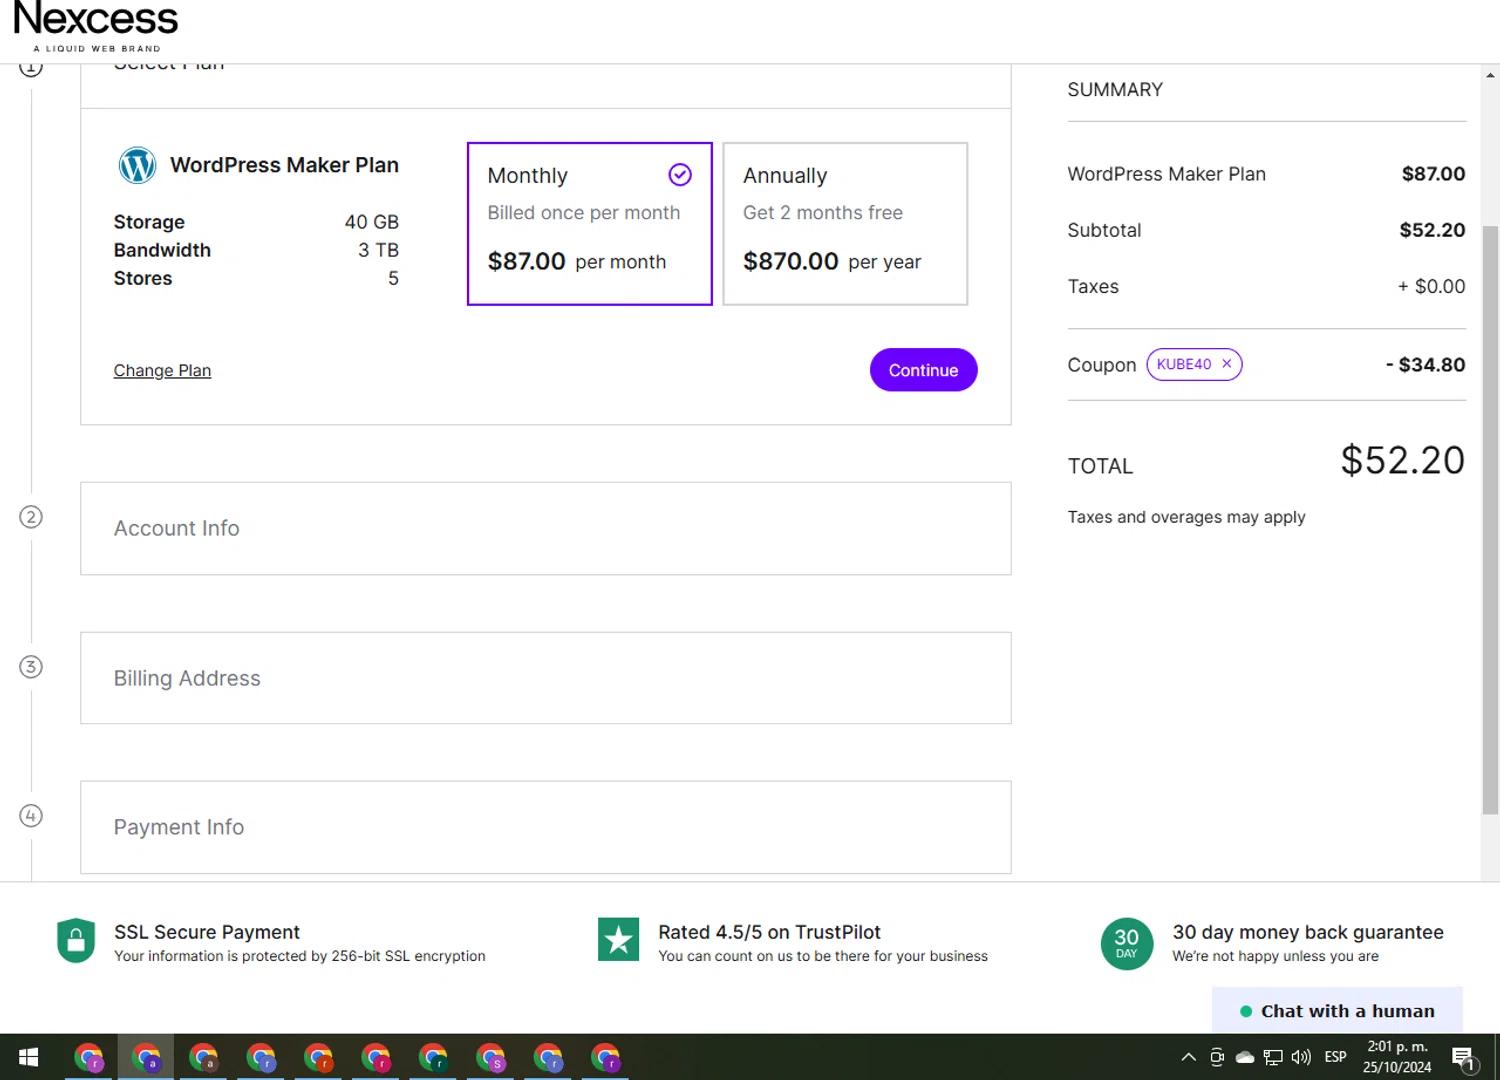Click the WordPress logo beside the plan name
The width and height of the screenshot is (1500, 1080).
138,165
